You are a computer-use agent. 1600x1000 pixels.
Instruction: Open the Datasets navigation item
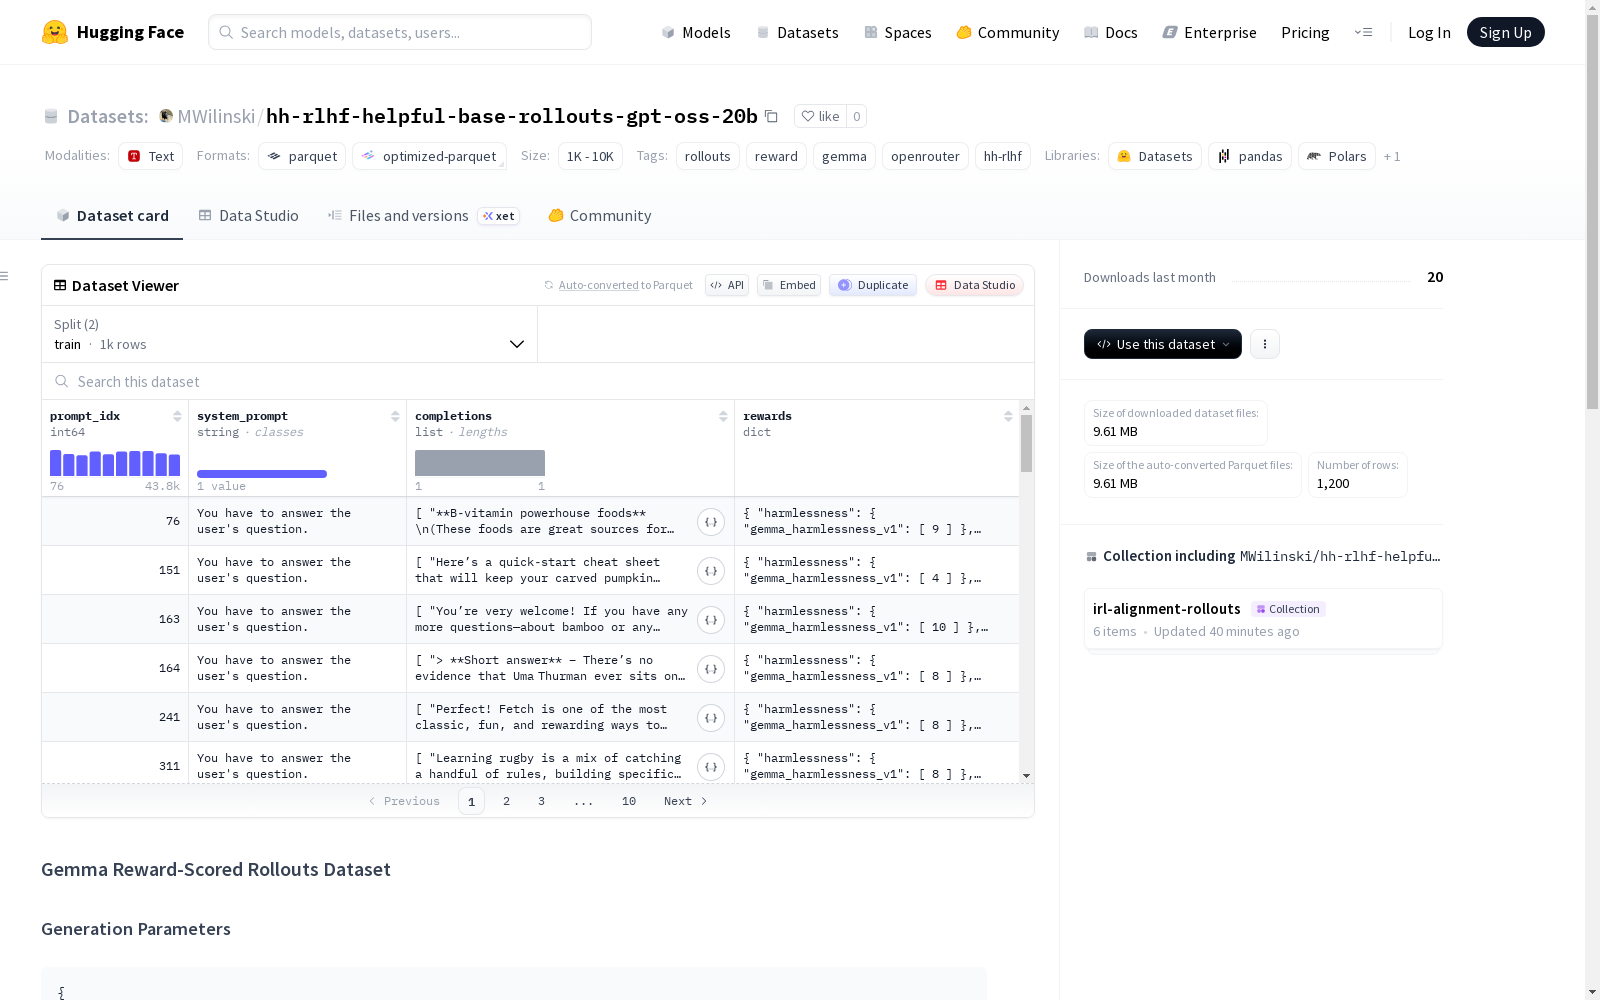point(797,32)
